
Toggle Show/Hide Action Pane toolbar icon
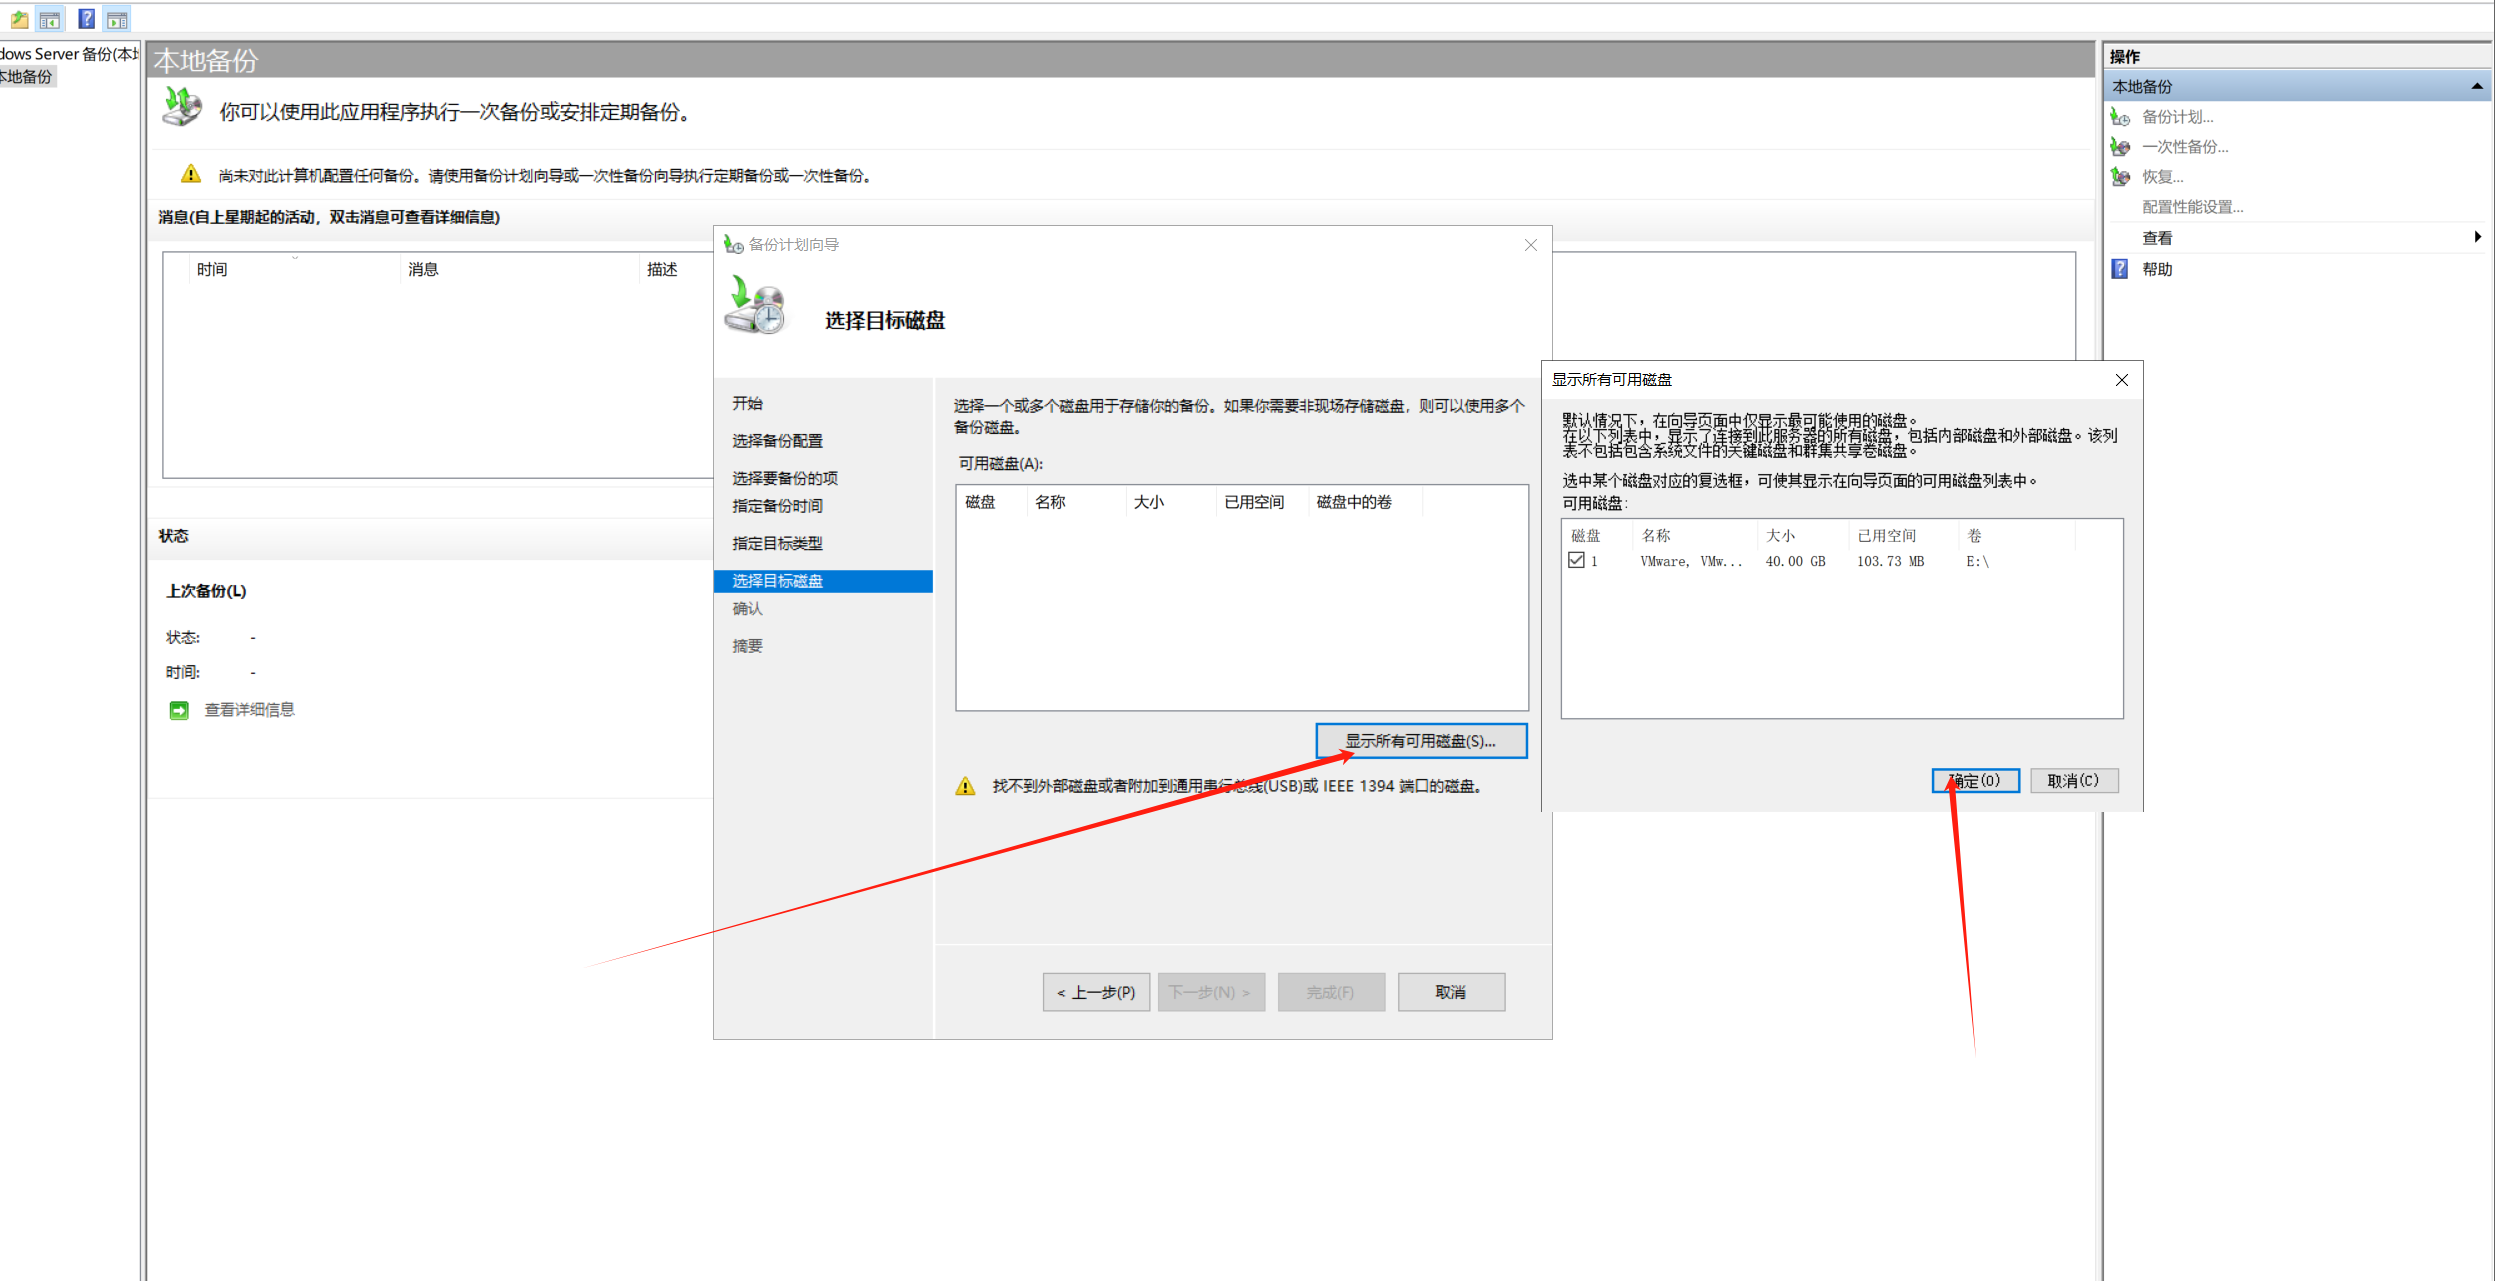117,19
